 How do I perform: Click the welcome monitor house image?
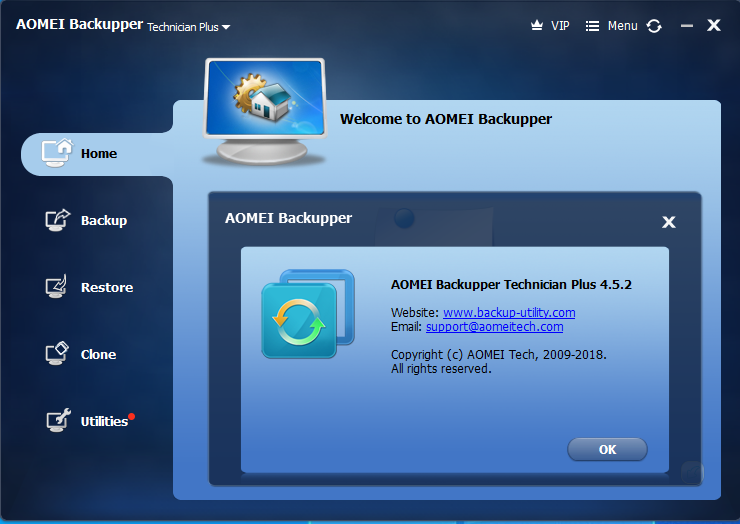point(265,112)
